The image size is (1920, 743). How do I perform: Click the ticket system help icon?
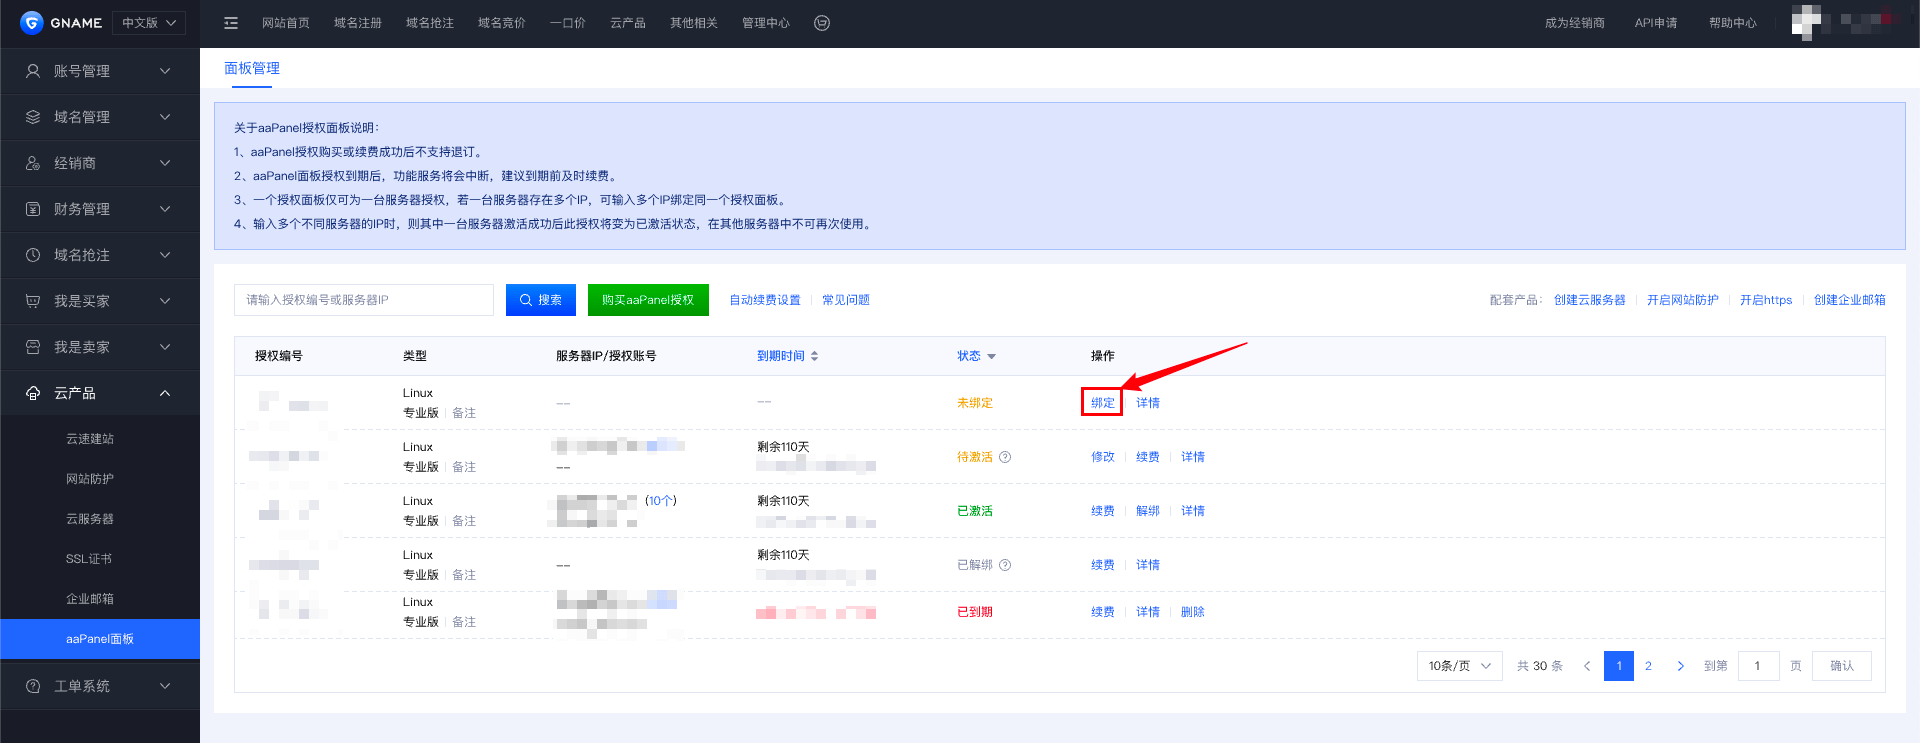coord(33,686)
